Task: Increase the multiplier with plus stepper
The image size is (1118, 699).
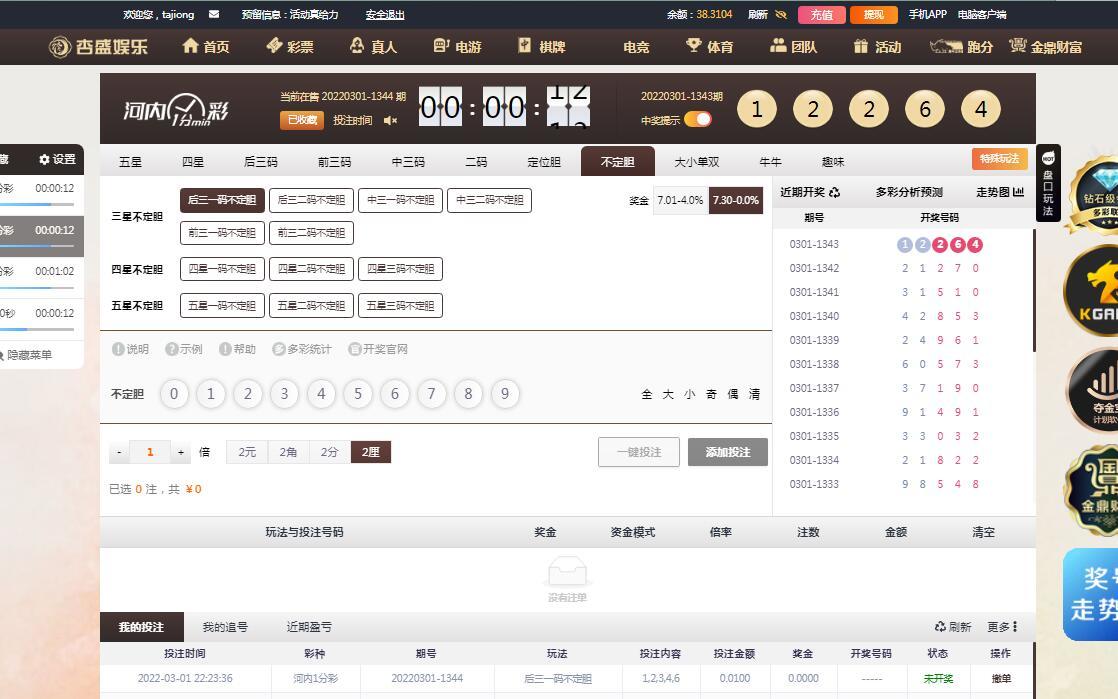Action: [181, 452]
